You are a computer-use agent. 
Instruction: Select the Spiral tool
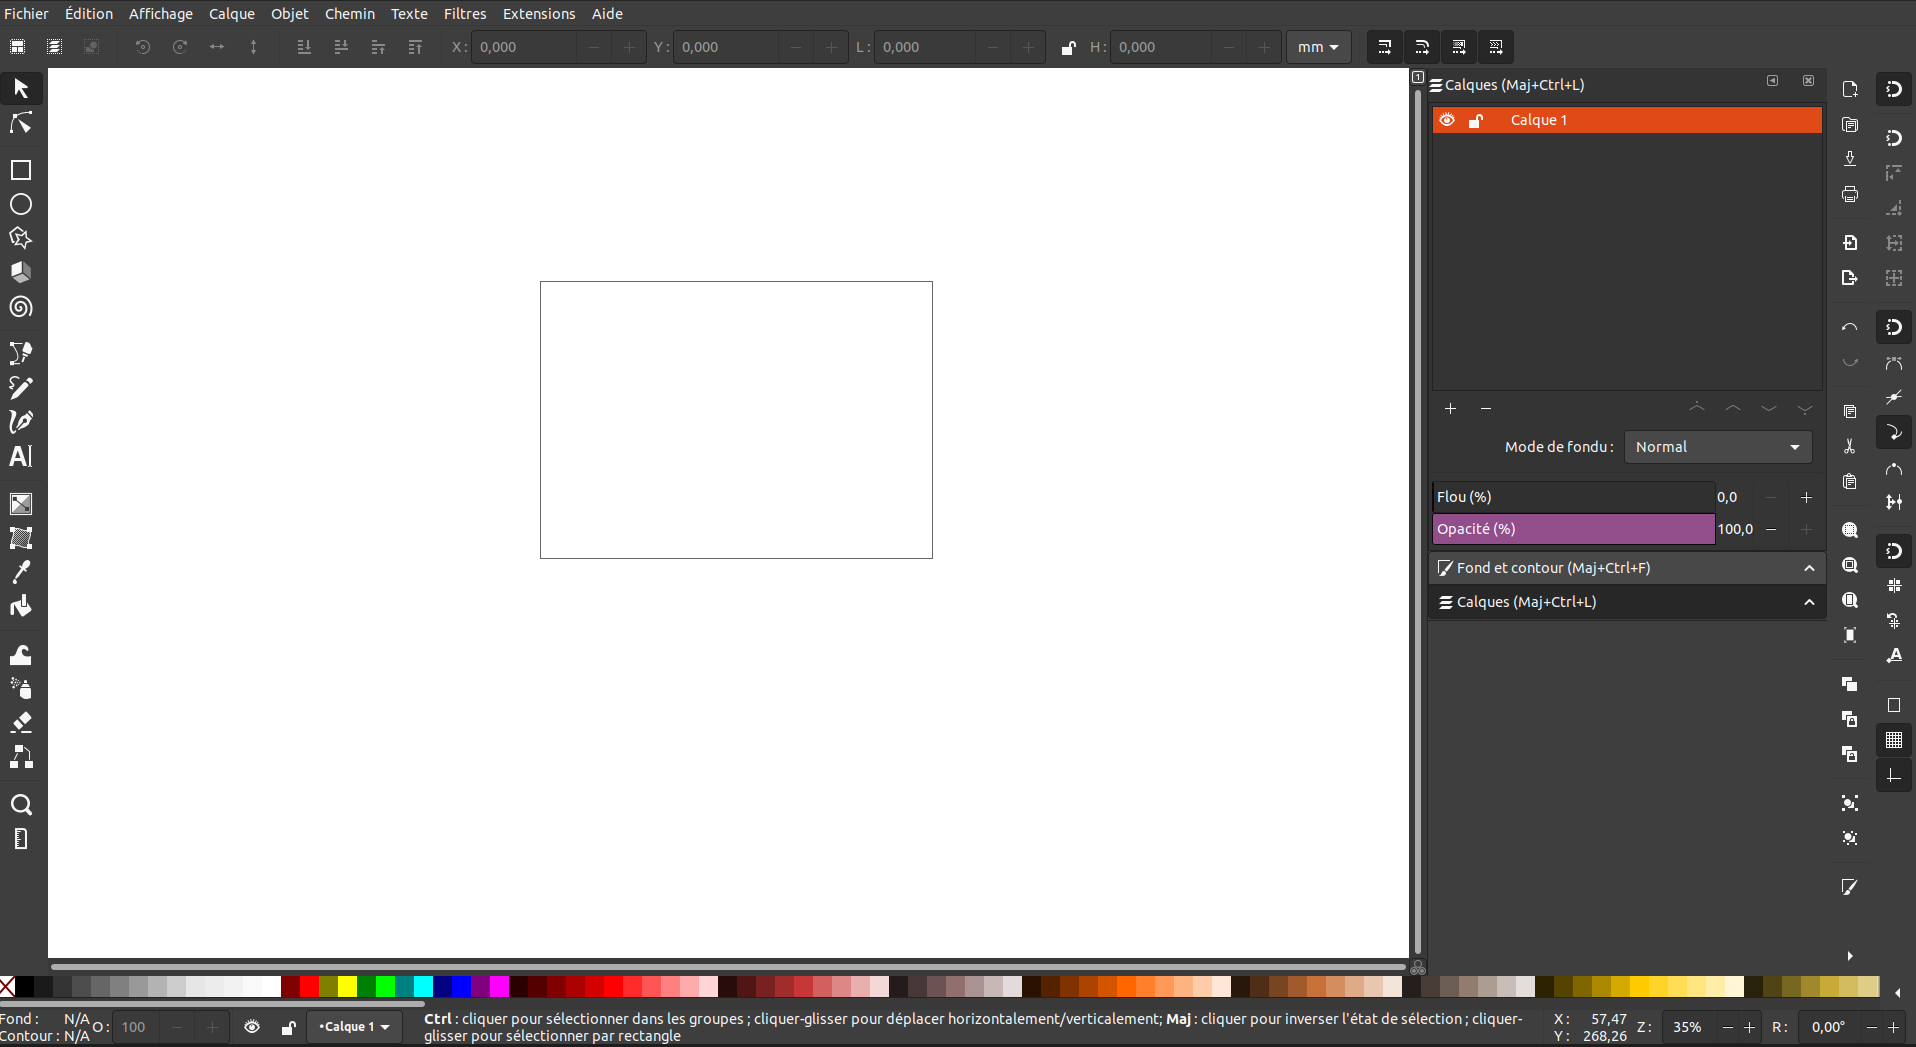(x=21, y=307)
